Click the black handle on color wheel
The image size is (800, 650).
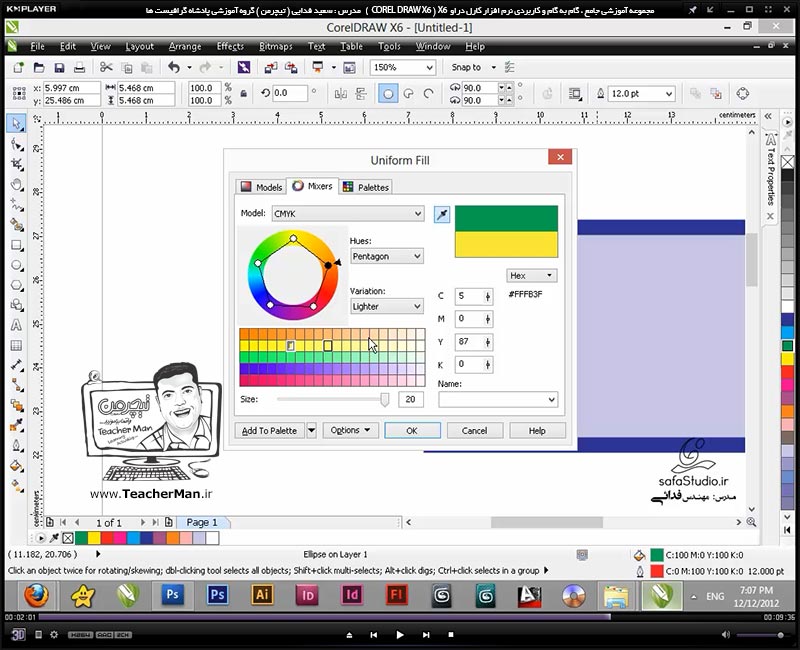coord(328,266)
